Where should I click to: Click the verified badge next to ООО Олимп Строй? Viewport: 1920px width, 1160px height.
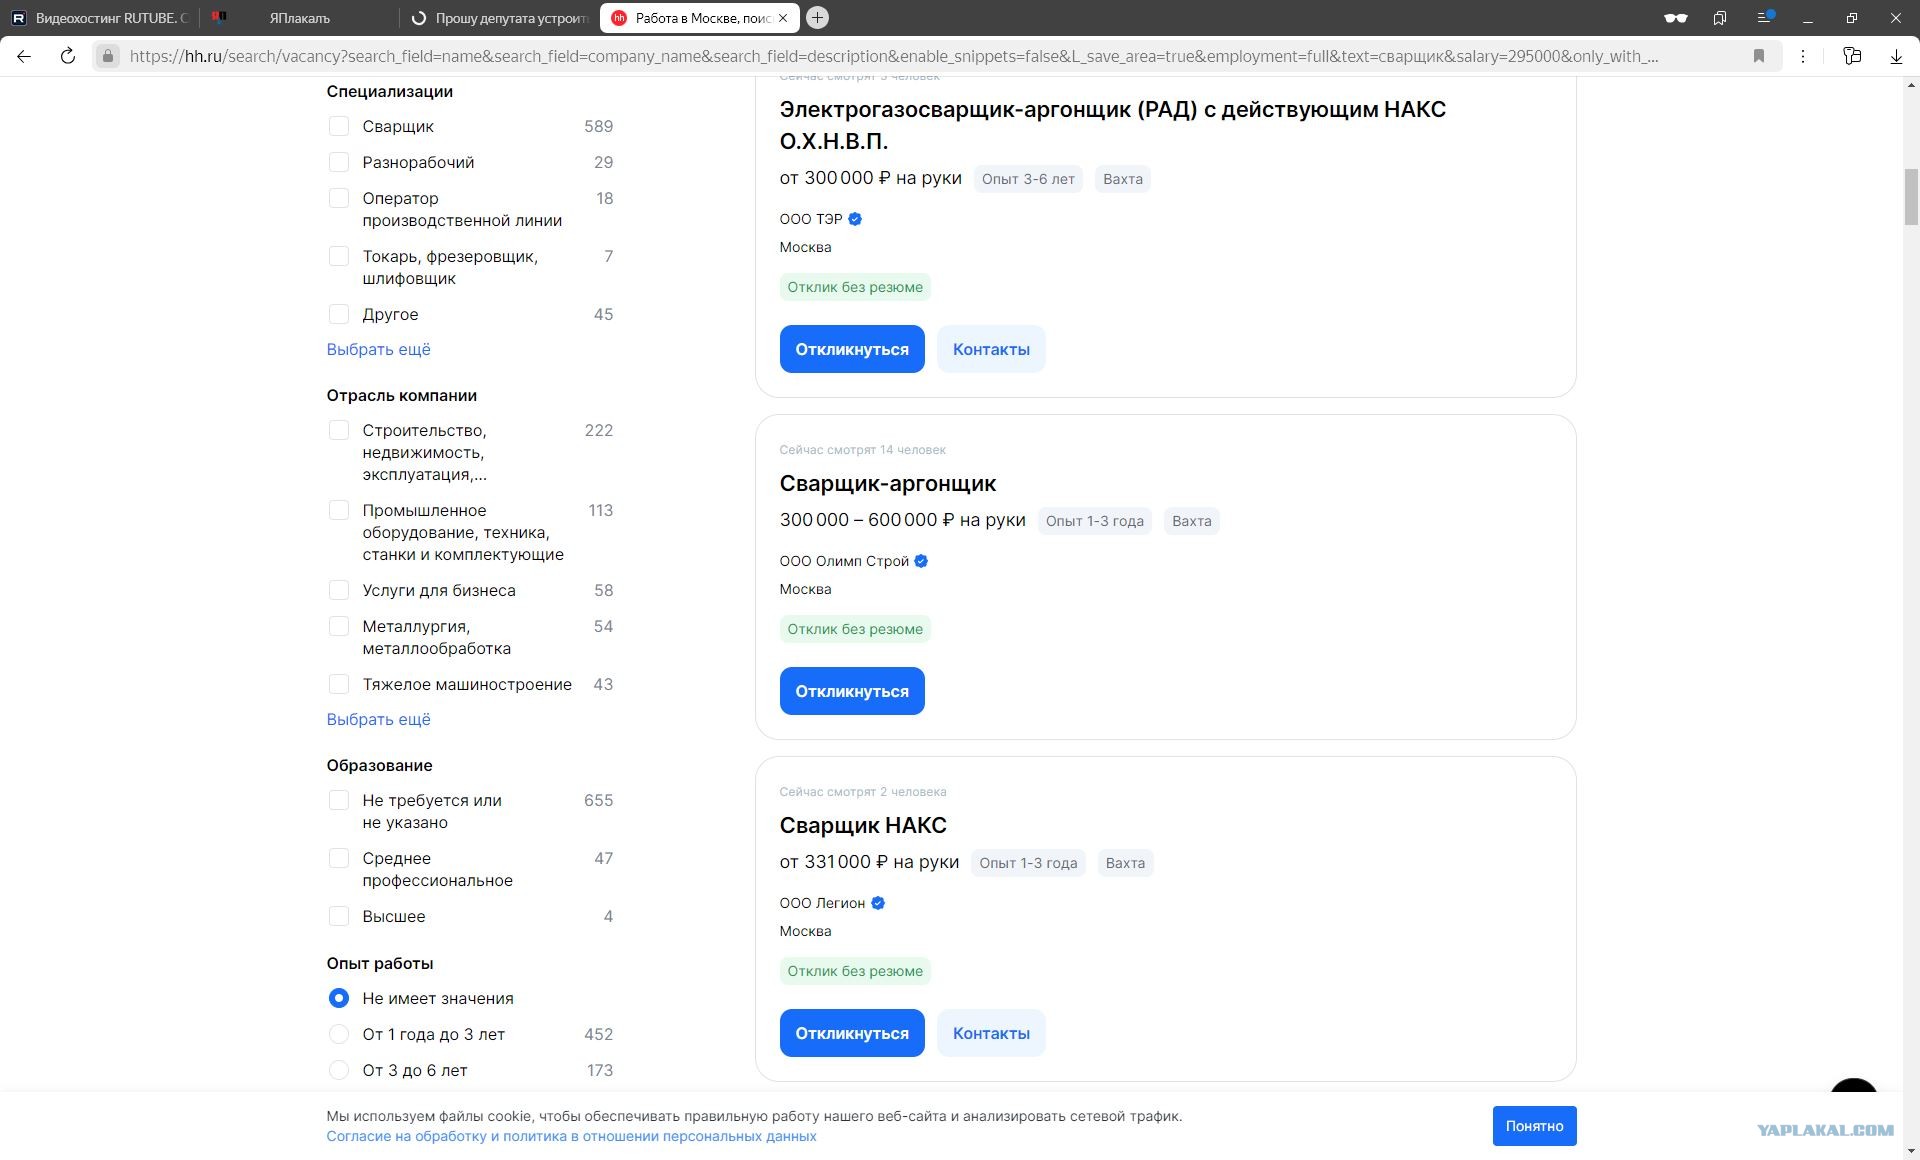coord(921,561)
